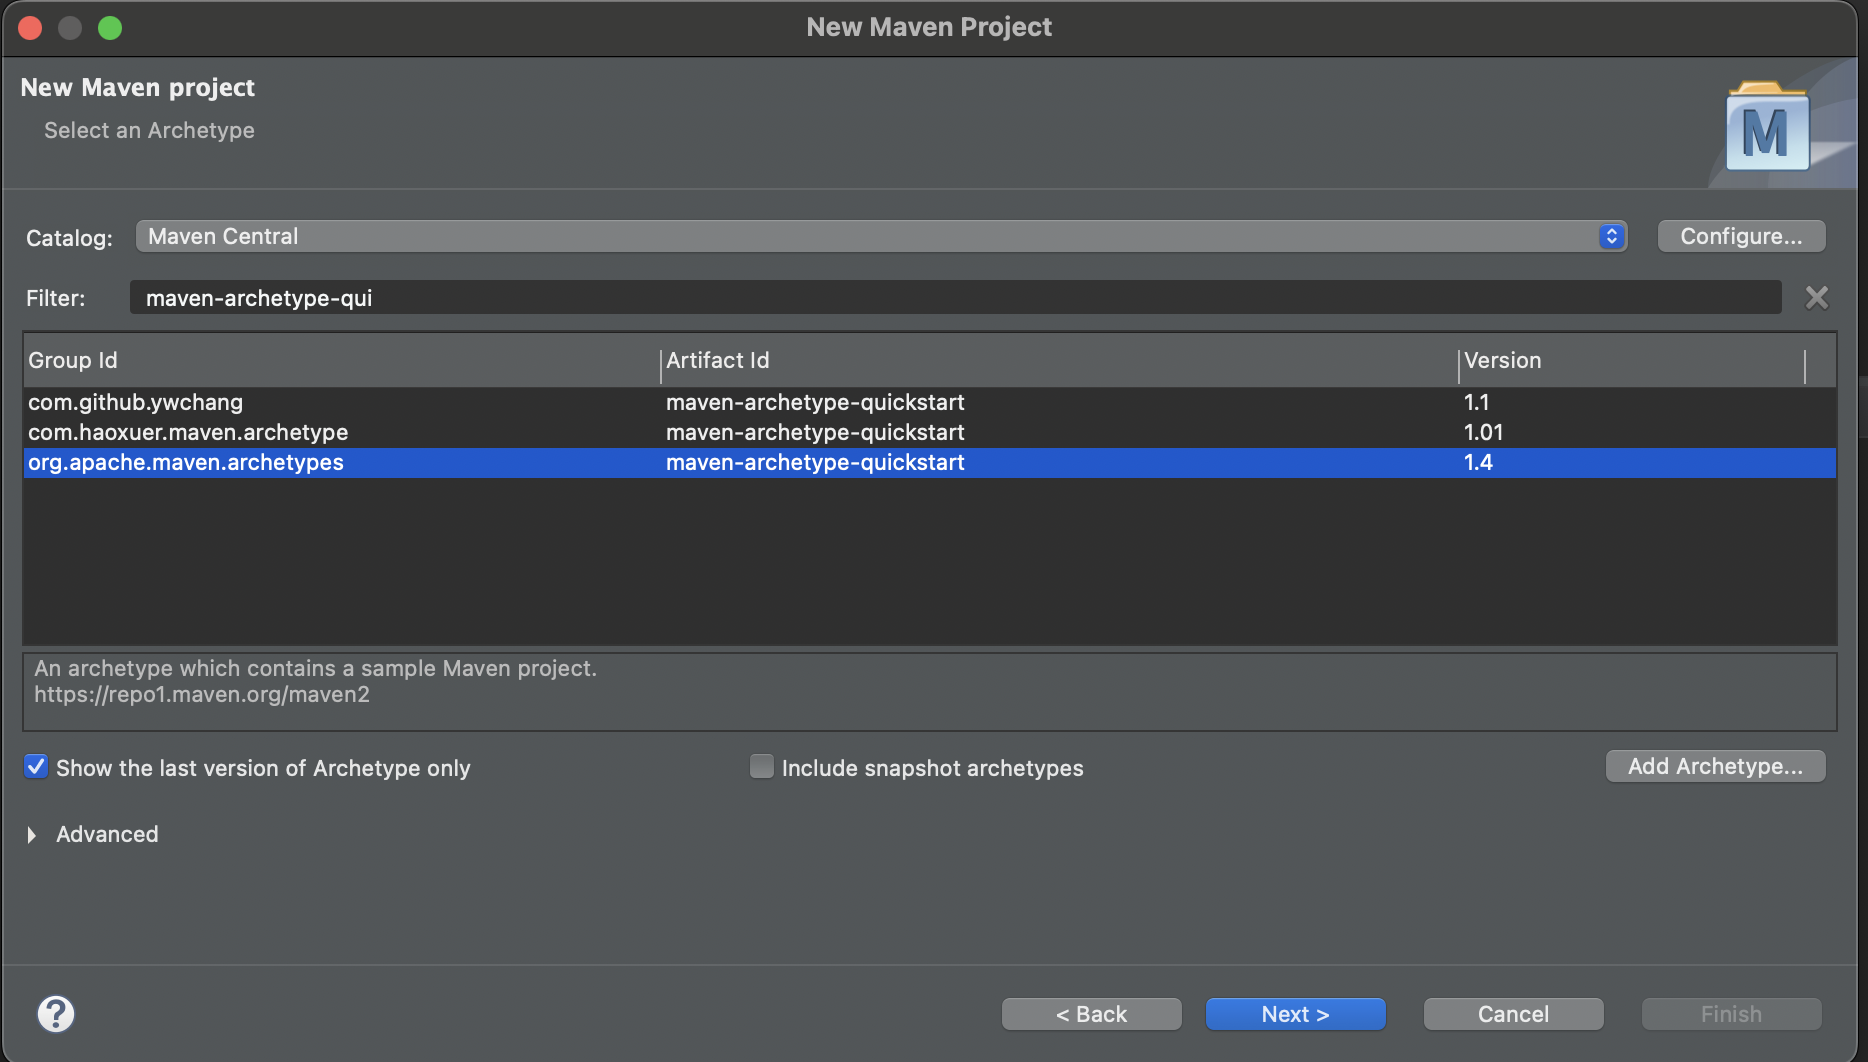Image resolution: width=1868 pixels, height=1062 pixels.
Task: Click version 1.4 cell
Action: (1478, 462)
